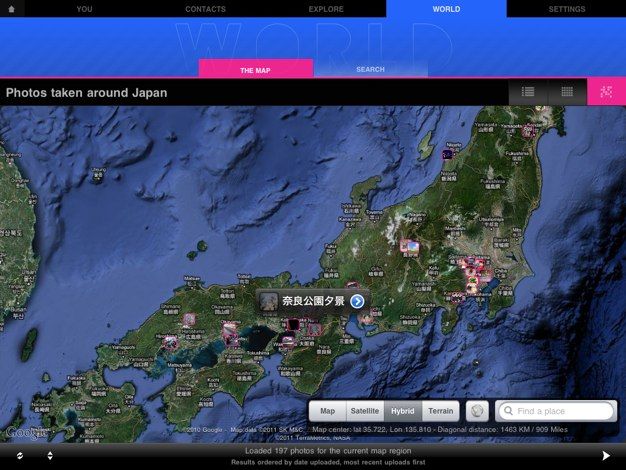Tap 'Loaded 197 photos' status text
626x470 pixels.
click(328, 451)
